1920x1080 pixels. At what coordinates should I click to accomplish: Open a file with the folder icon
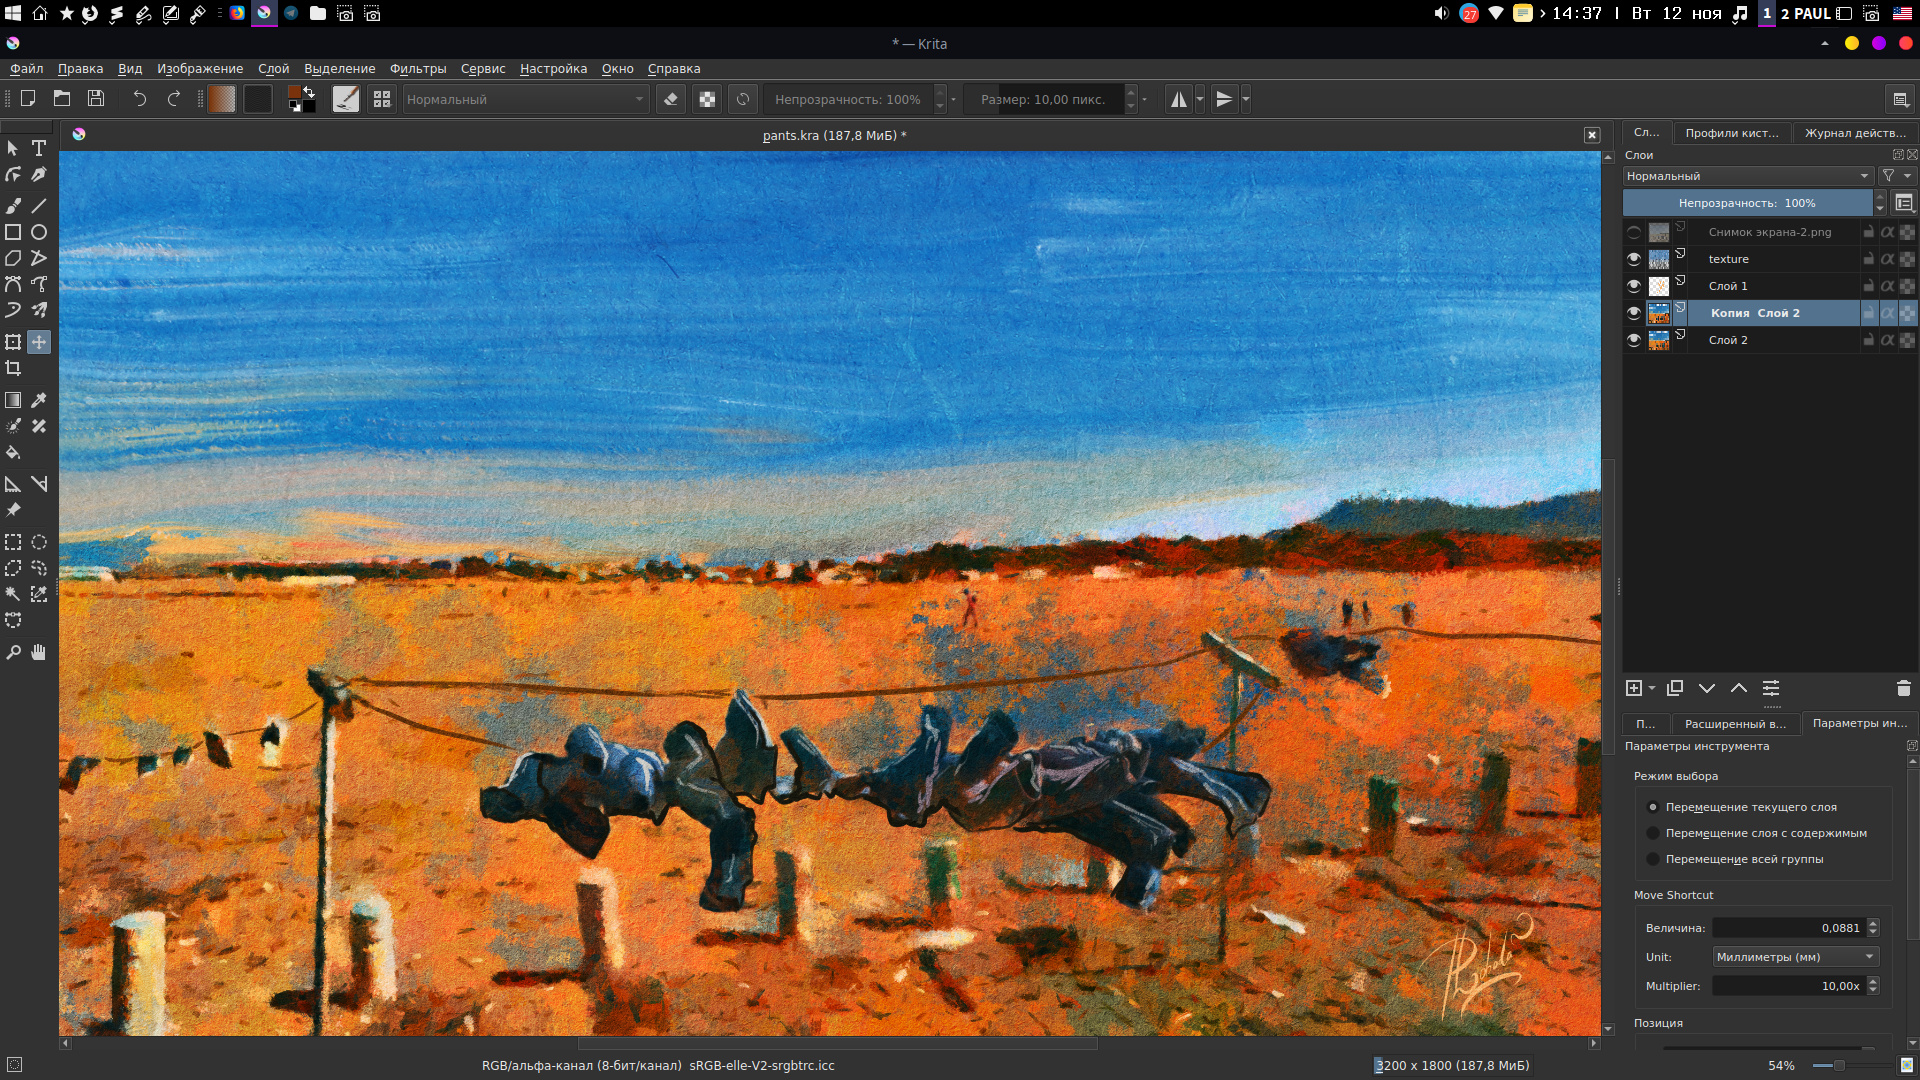coord(62,99)
